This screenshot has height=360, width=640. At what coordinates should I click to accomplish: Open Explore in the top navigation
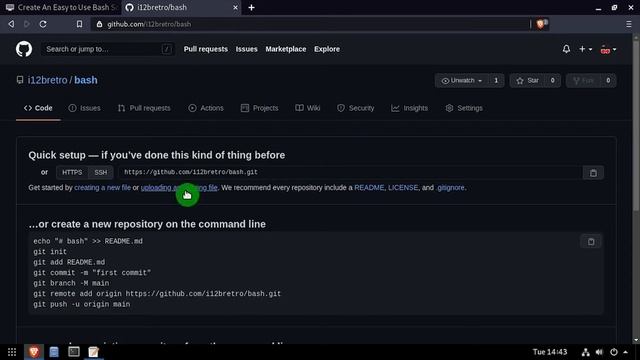tap(327, 49)
